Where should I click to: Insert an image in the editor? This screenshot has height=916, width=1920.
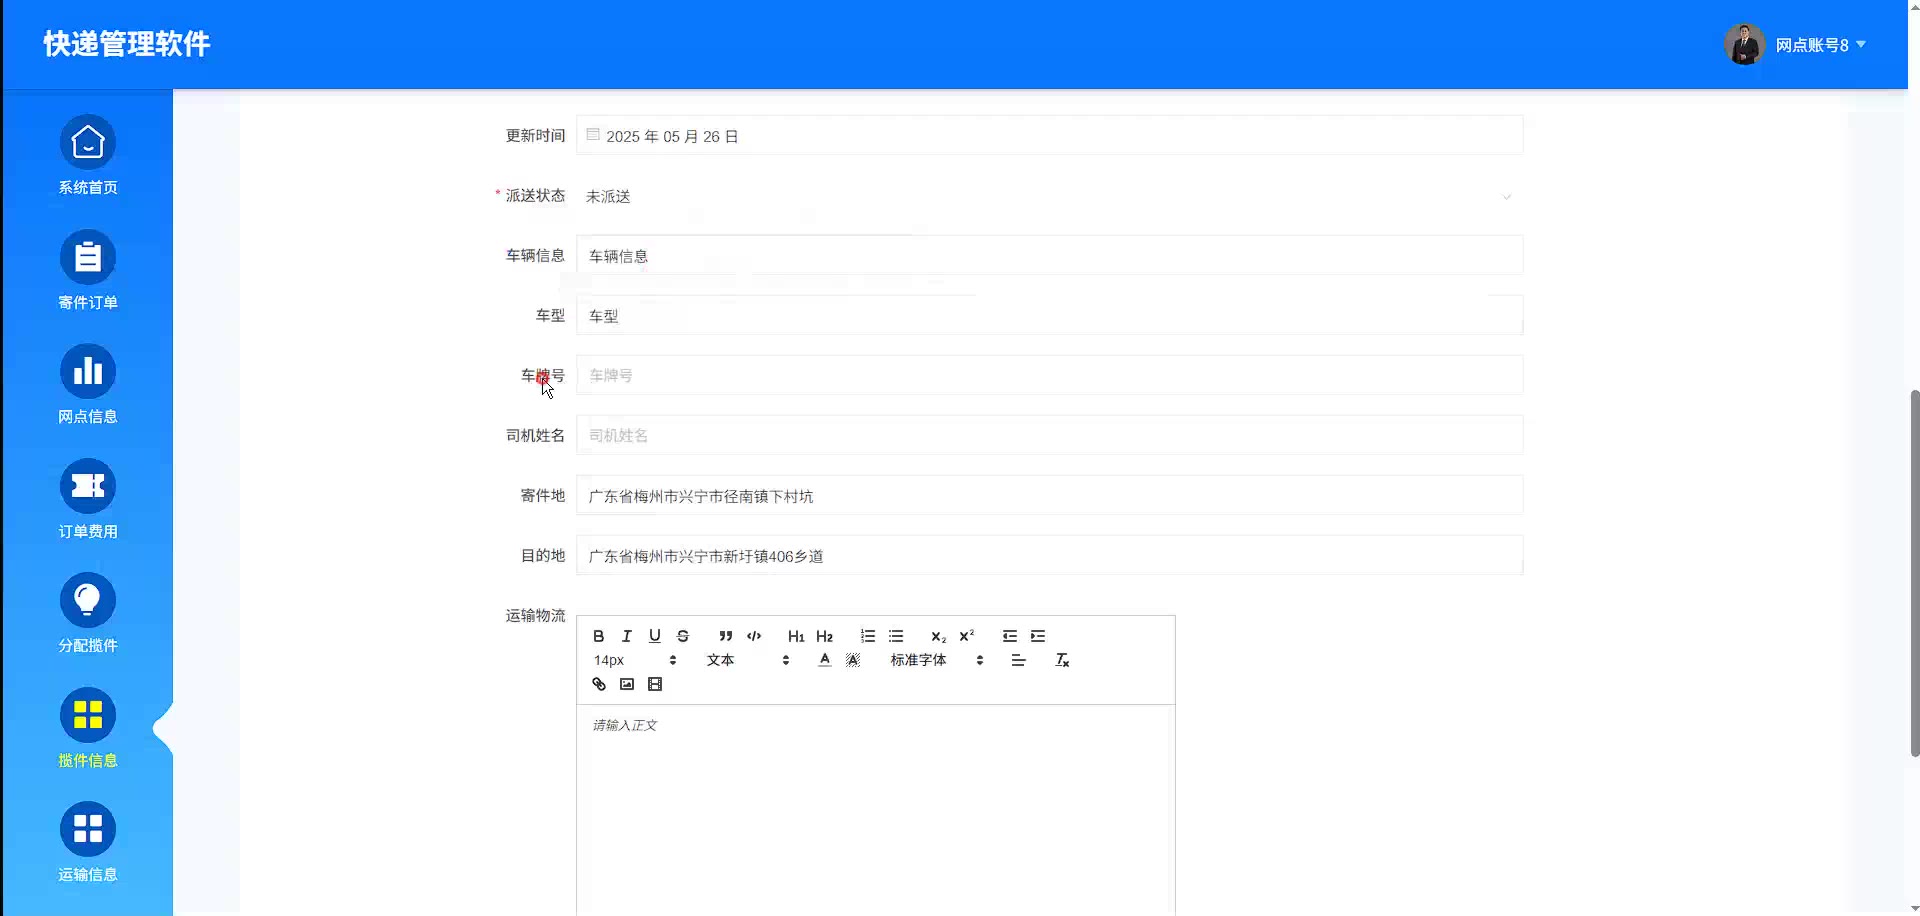click(626, 684)
